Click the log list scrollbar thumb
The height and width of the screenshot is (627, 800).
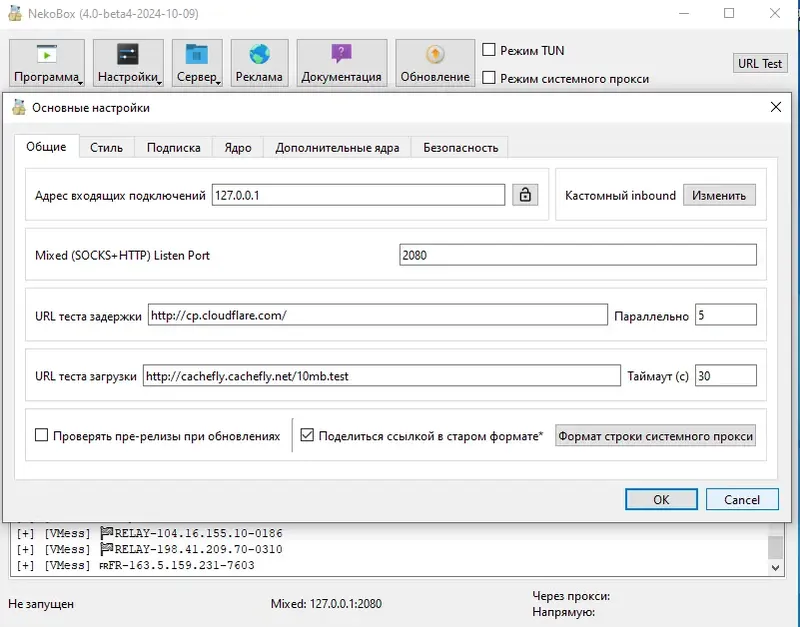pyautogui.click(x=776, y=547)
